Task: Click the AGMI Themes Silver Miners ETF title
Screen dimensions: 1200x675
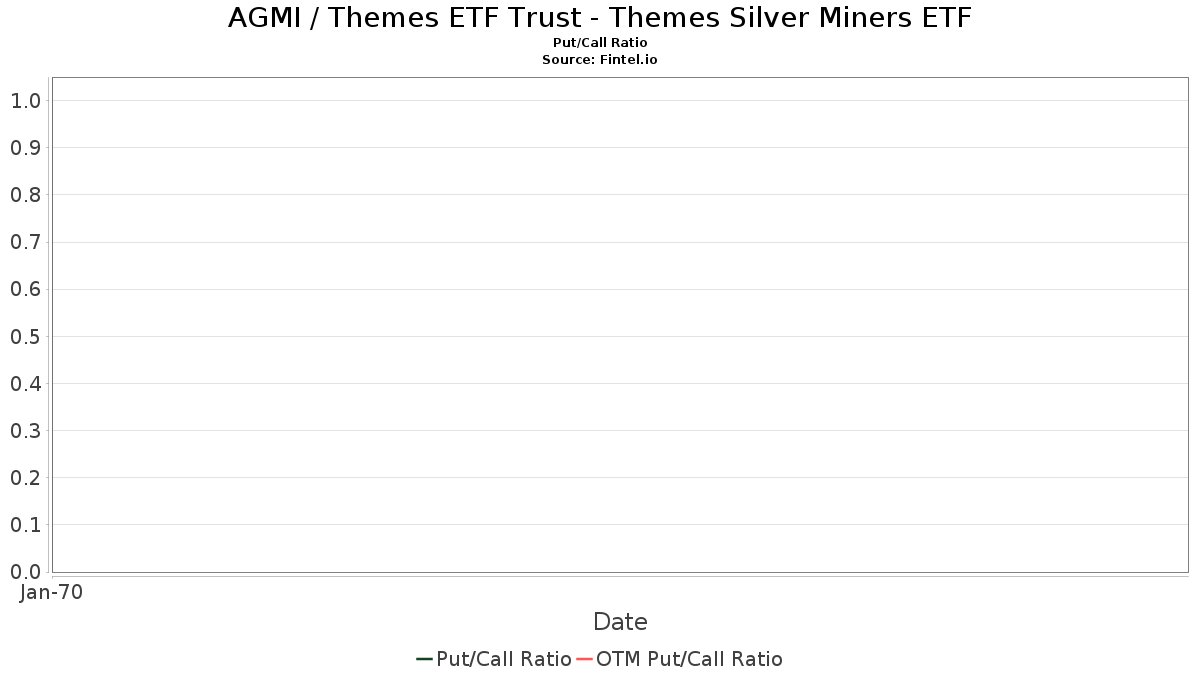Action: coord(600,18)
